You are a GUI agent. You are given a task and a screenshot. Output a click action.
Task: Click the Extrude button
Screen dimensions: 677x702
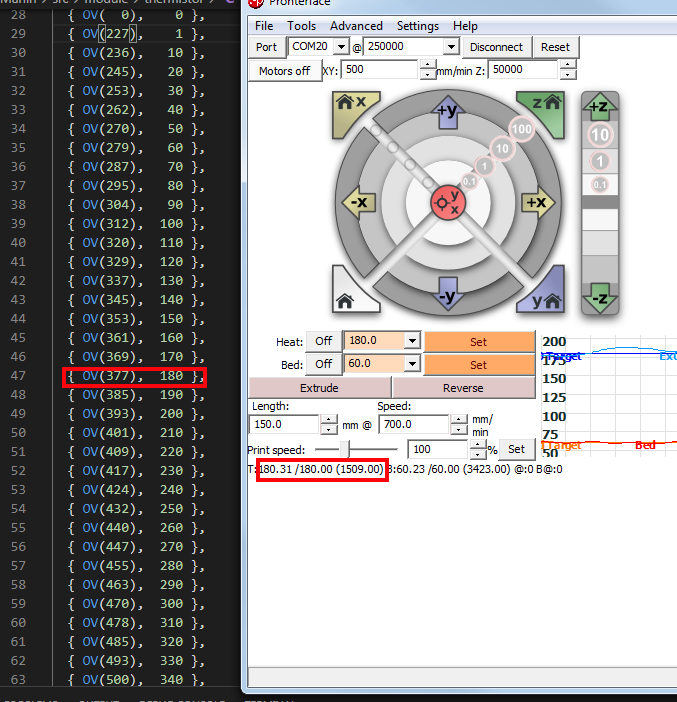point(320,388)
